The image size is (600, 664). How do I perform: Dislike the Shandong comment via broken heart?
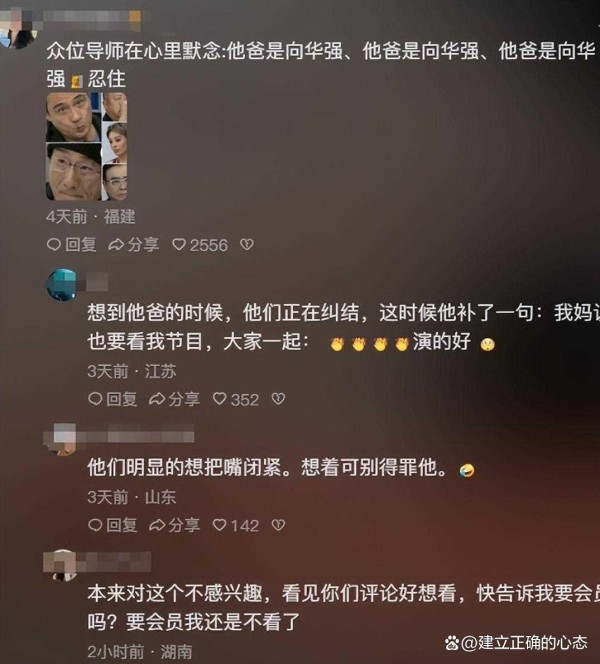tap(278, 525)
